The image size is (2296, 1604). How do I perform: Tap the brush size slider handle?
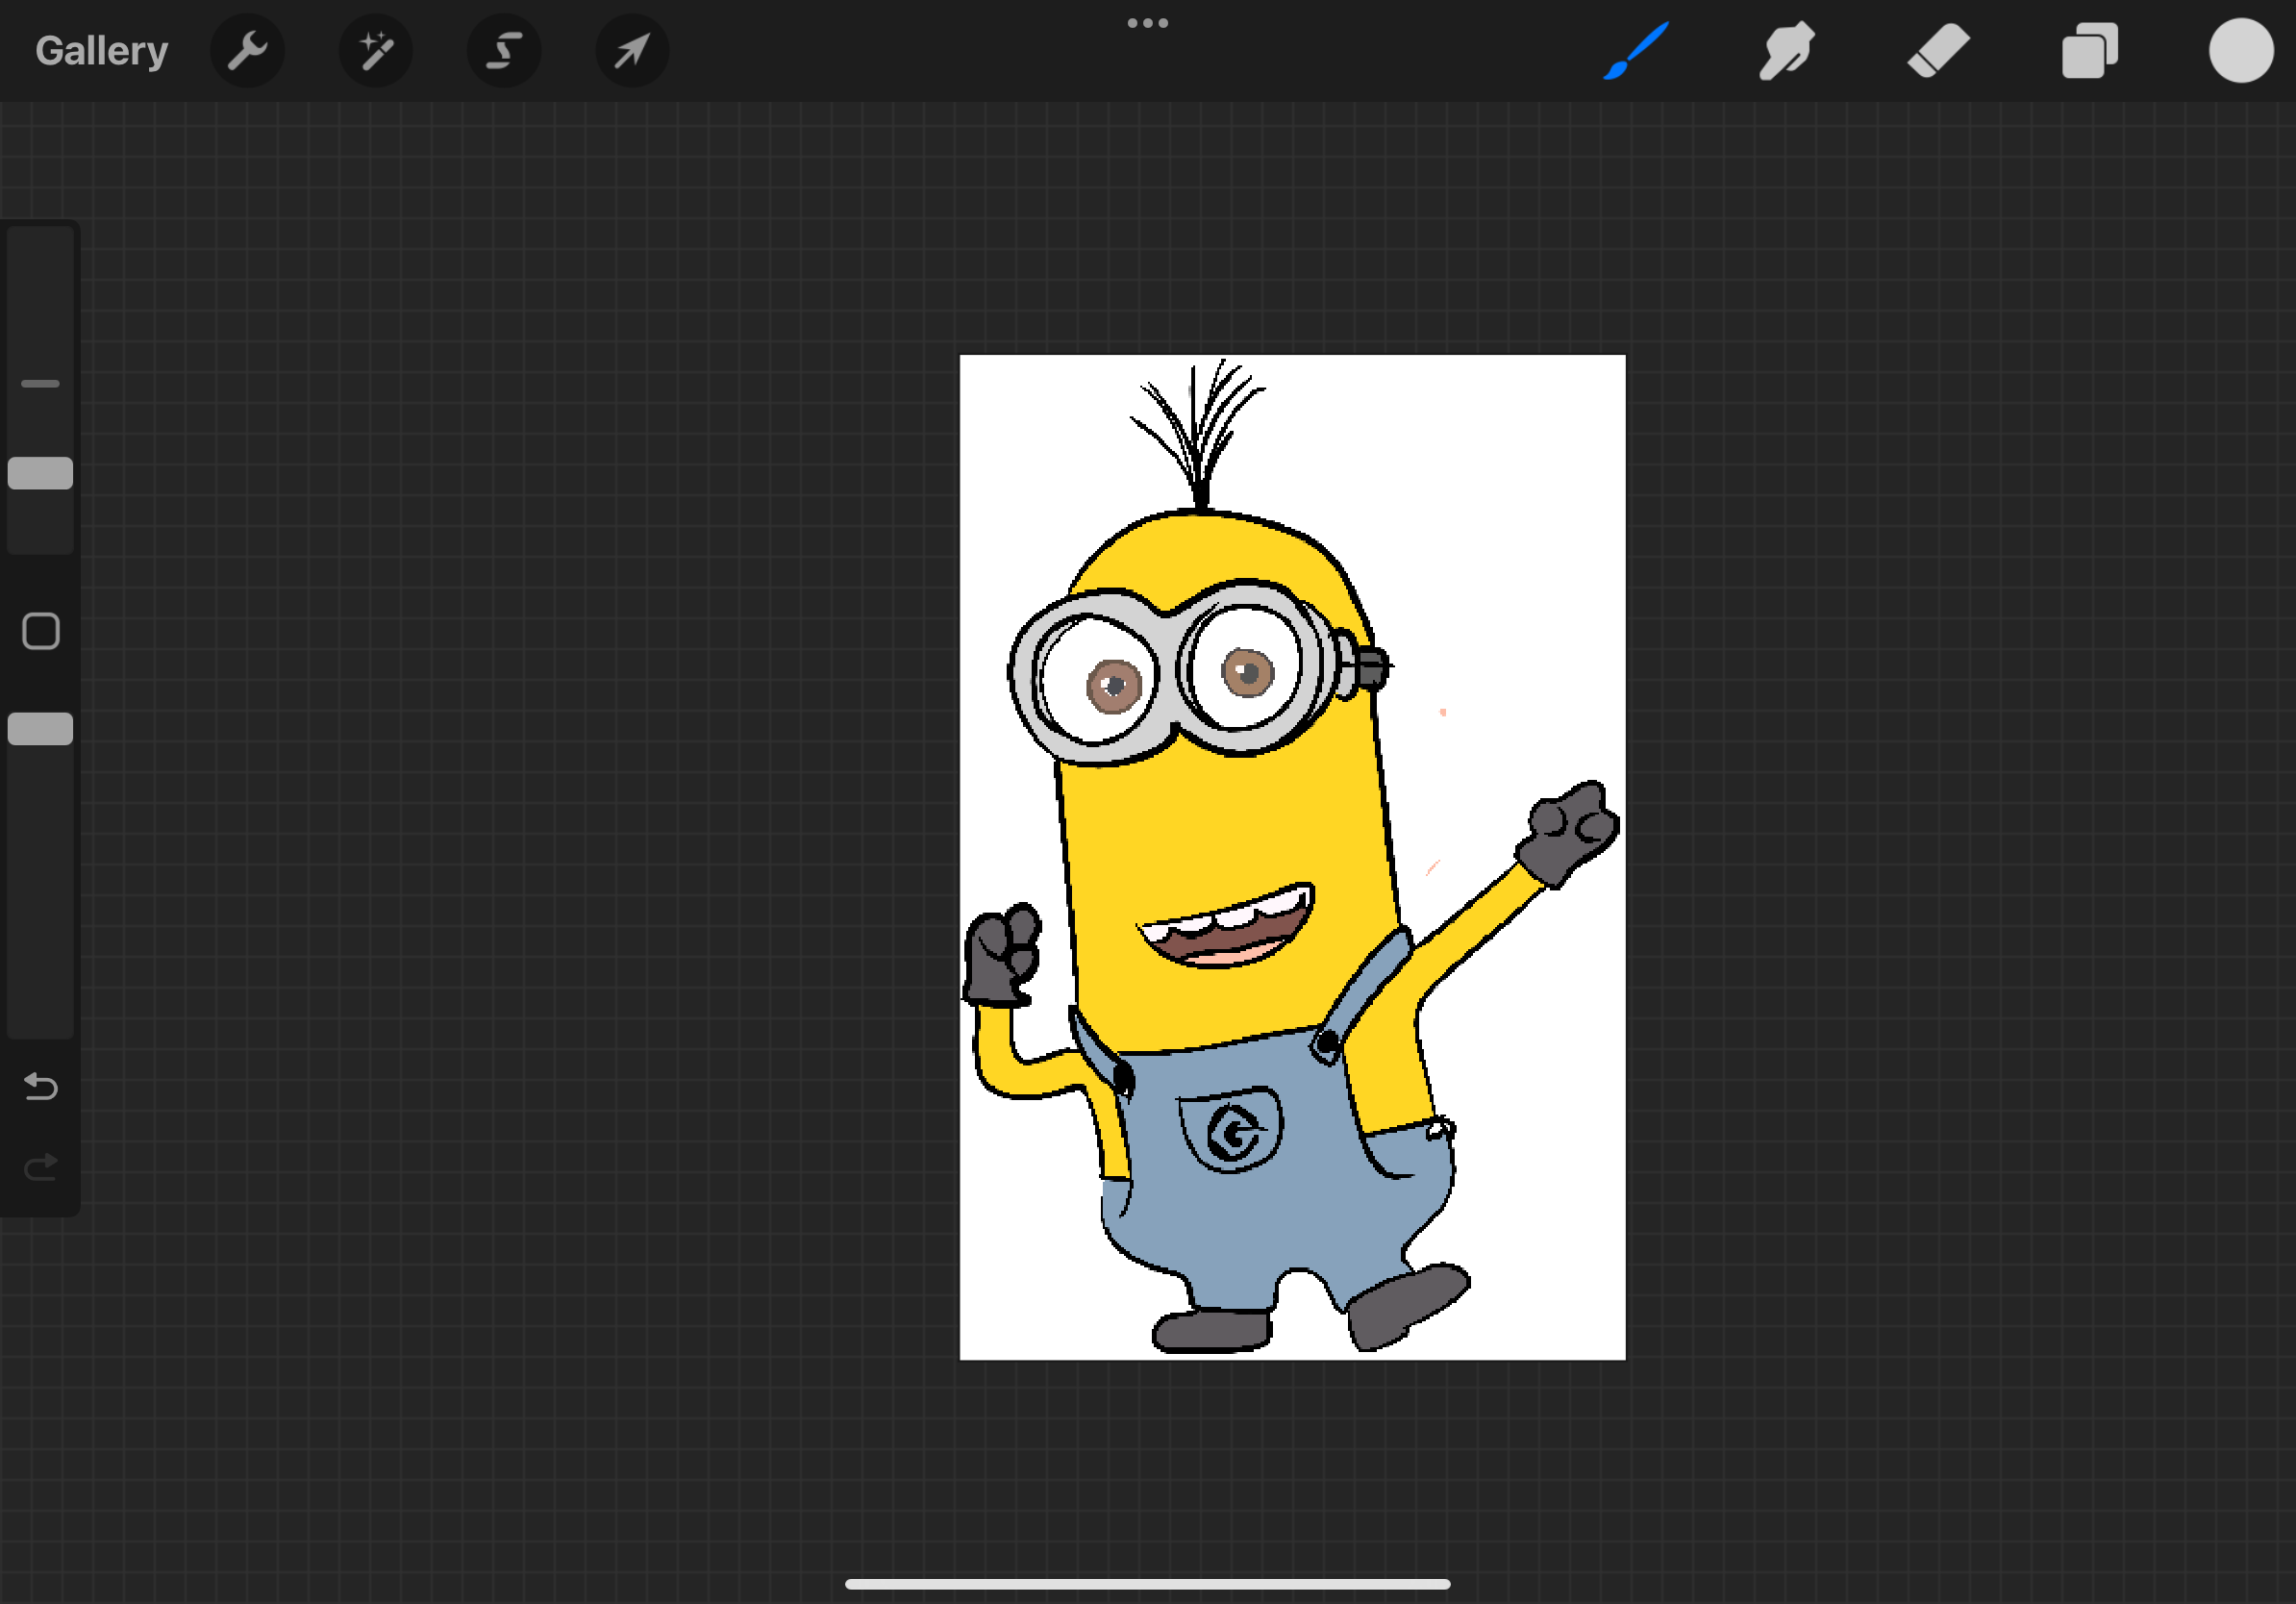[40, 474]
